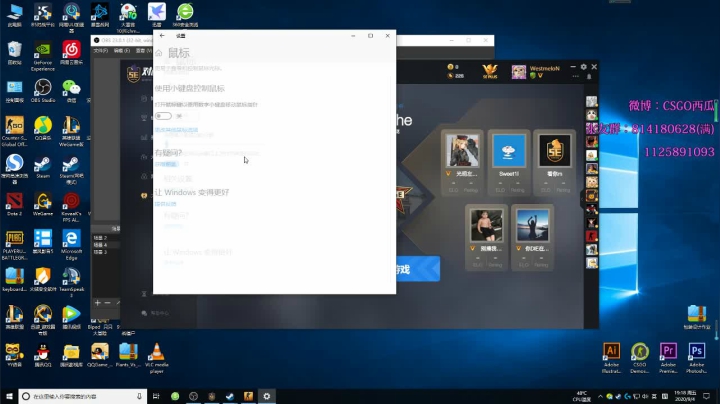
Task: Open the WeChat desktop icon
Action: [71, 90]
